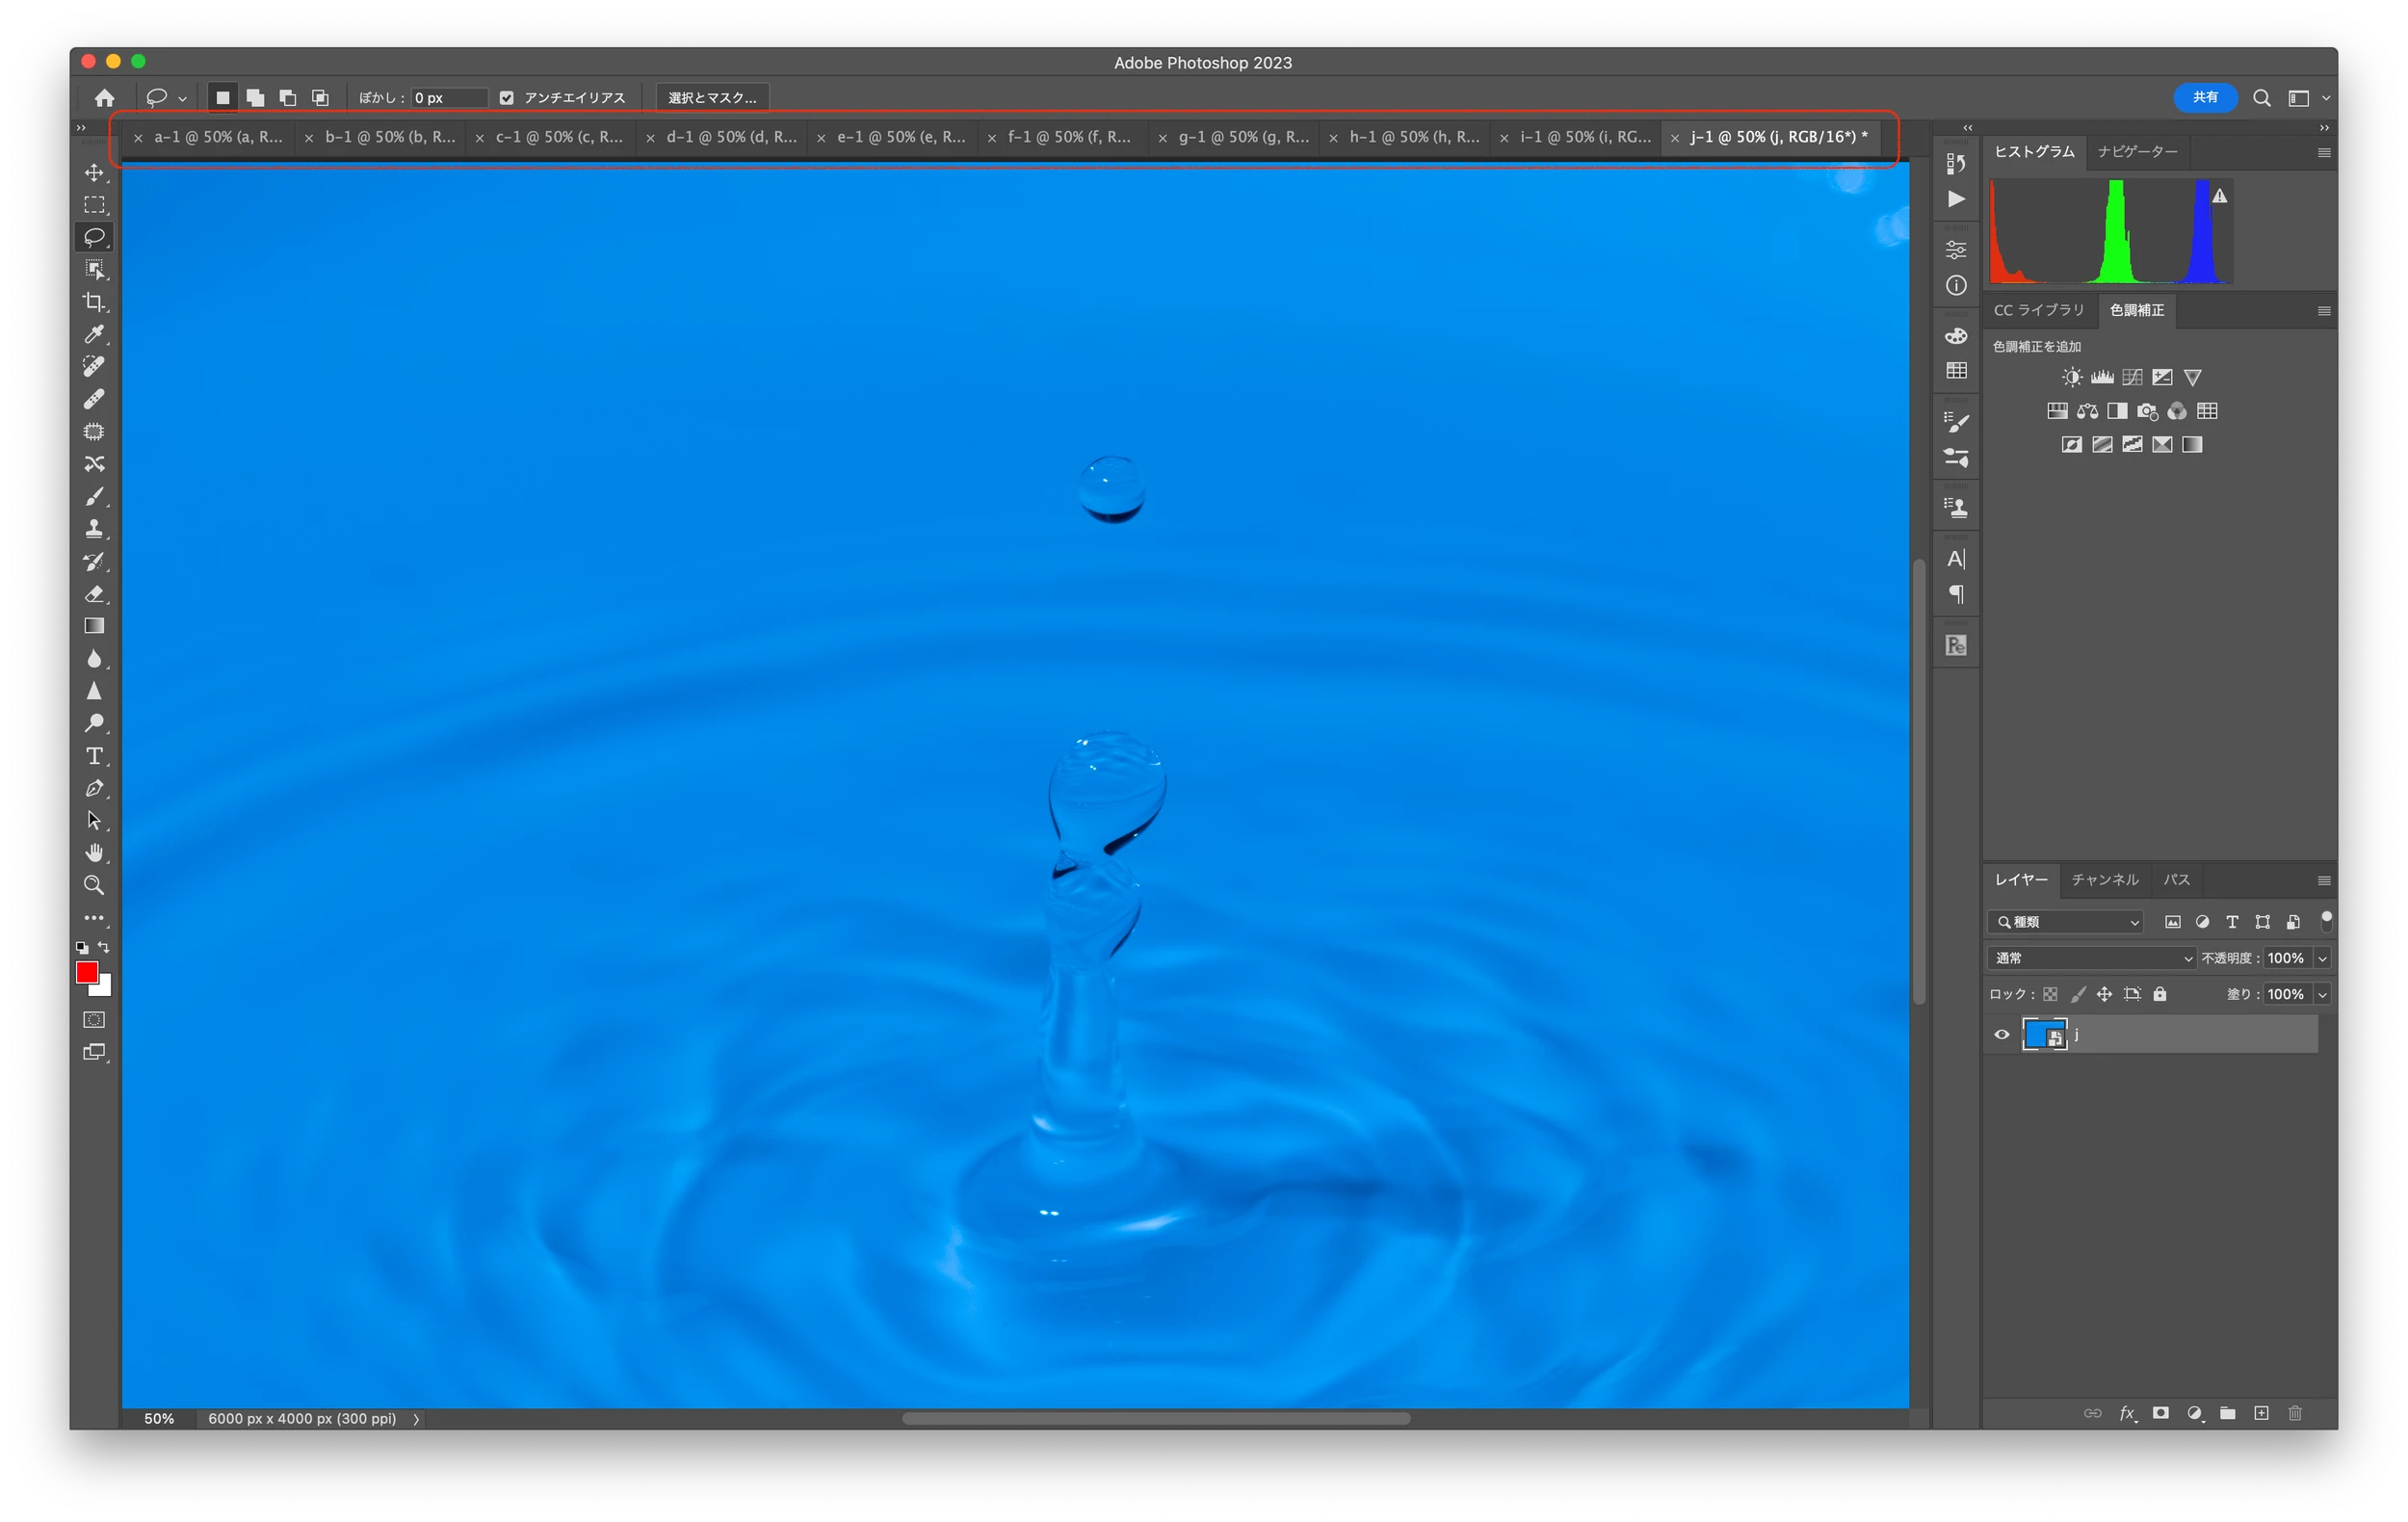Screen dimensions: 2408x1522
Task: Toggle Quick Mask mode icon
Action: coord(94,1020)
